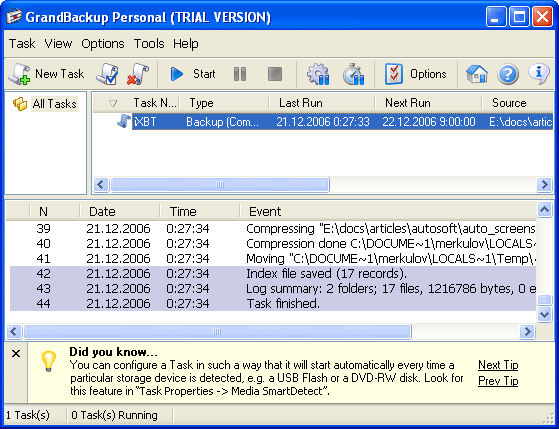
Task: Click the info speech bubble icon
Action: 539,73
